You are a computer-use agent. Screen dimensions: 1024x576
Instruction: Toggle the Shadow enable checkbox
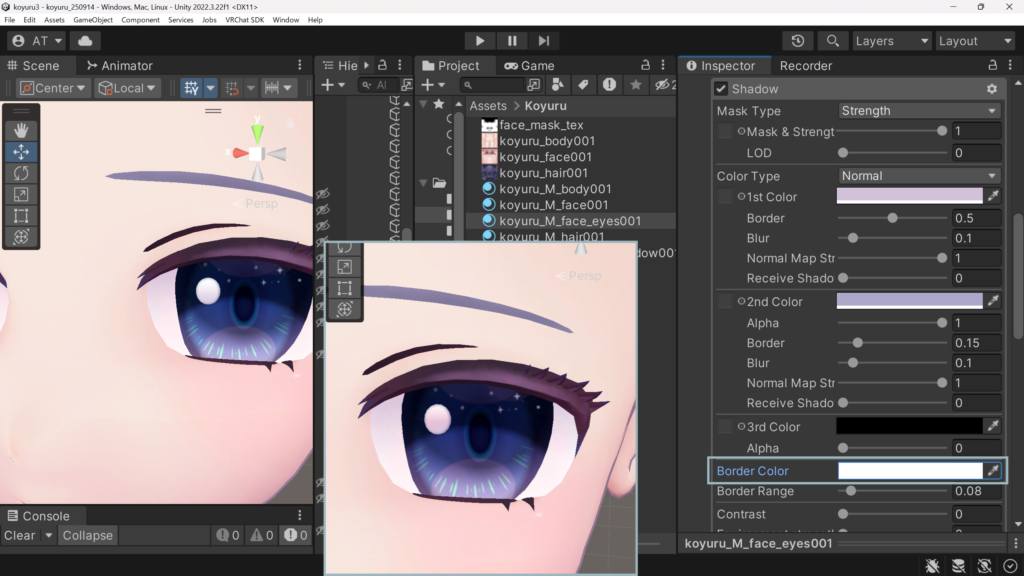click(x=721, y=89)
